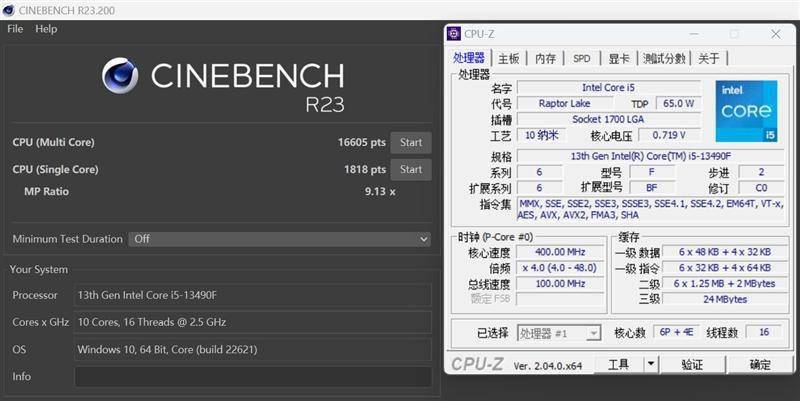The height and width of the screenshot is (401, 800).
Task: Open the Help menu in Cinebench
Action: [x=46, y=29]
